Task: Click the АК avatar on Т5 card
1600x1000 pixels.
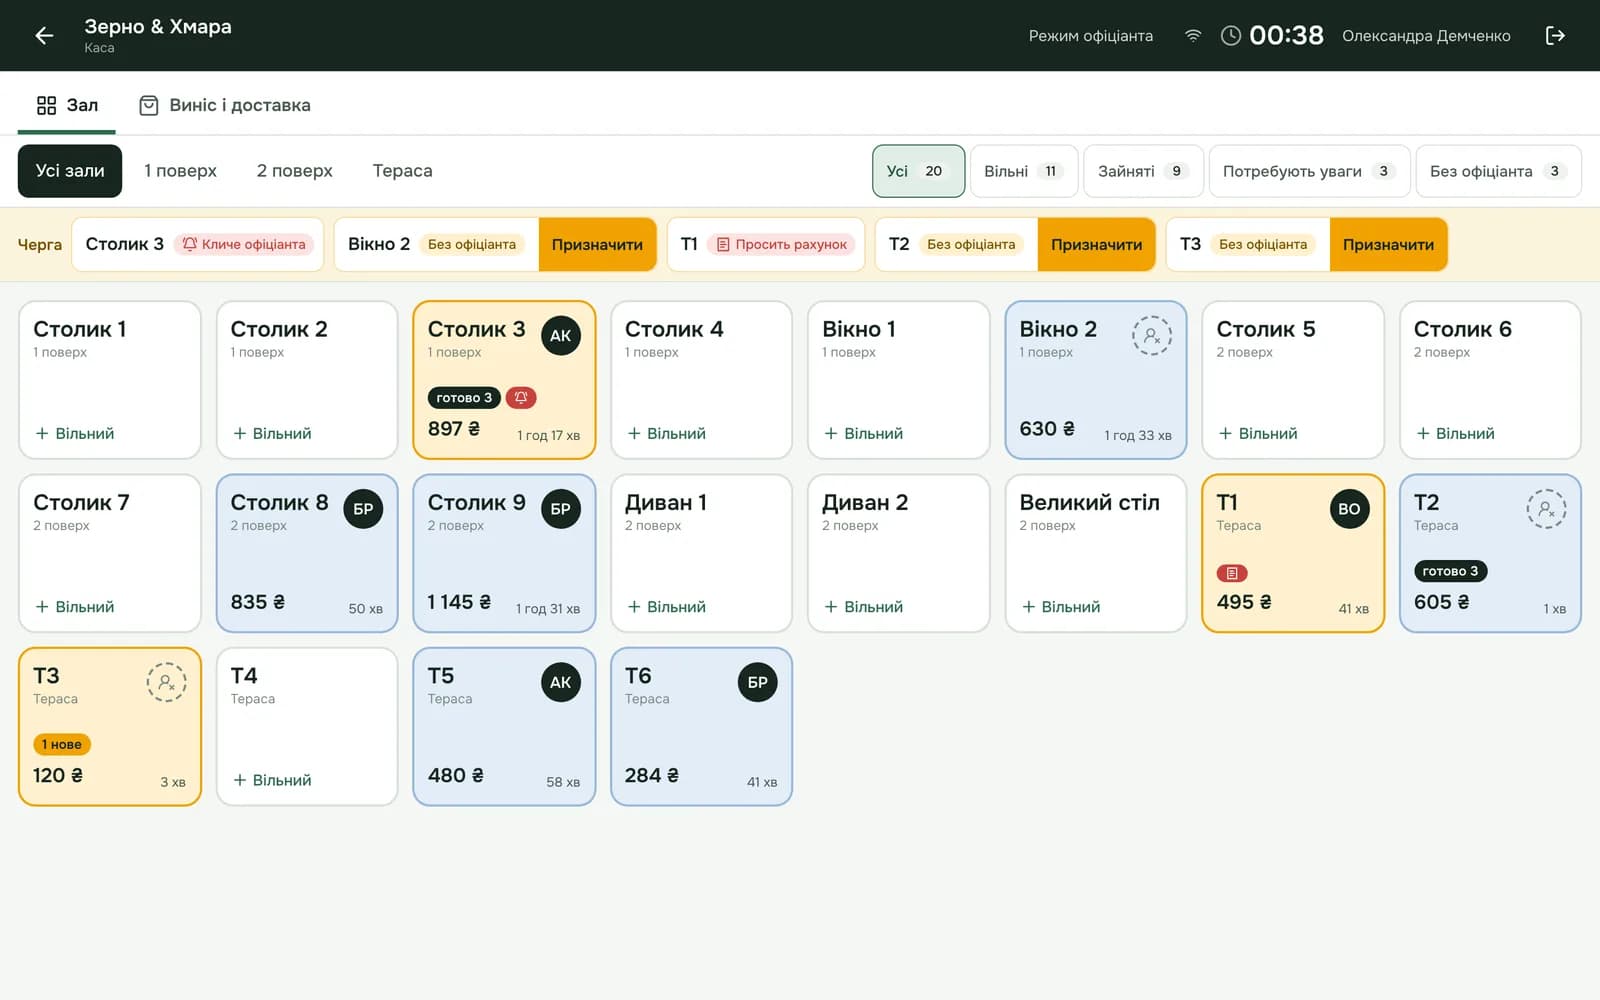Action: click(x=561, y=682)
